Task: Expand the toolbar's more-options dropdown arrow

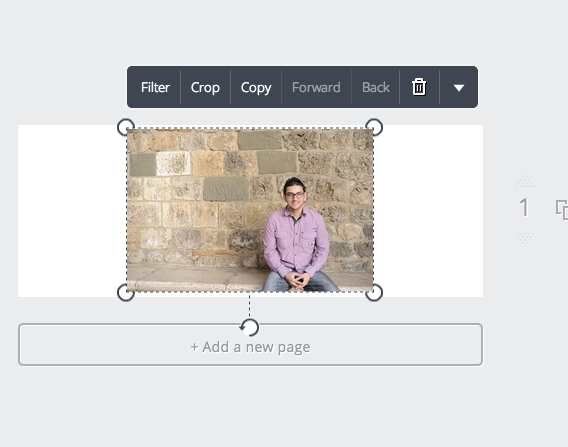Action: click(459, 88)
